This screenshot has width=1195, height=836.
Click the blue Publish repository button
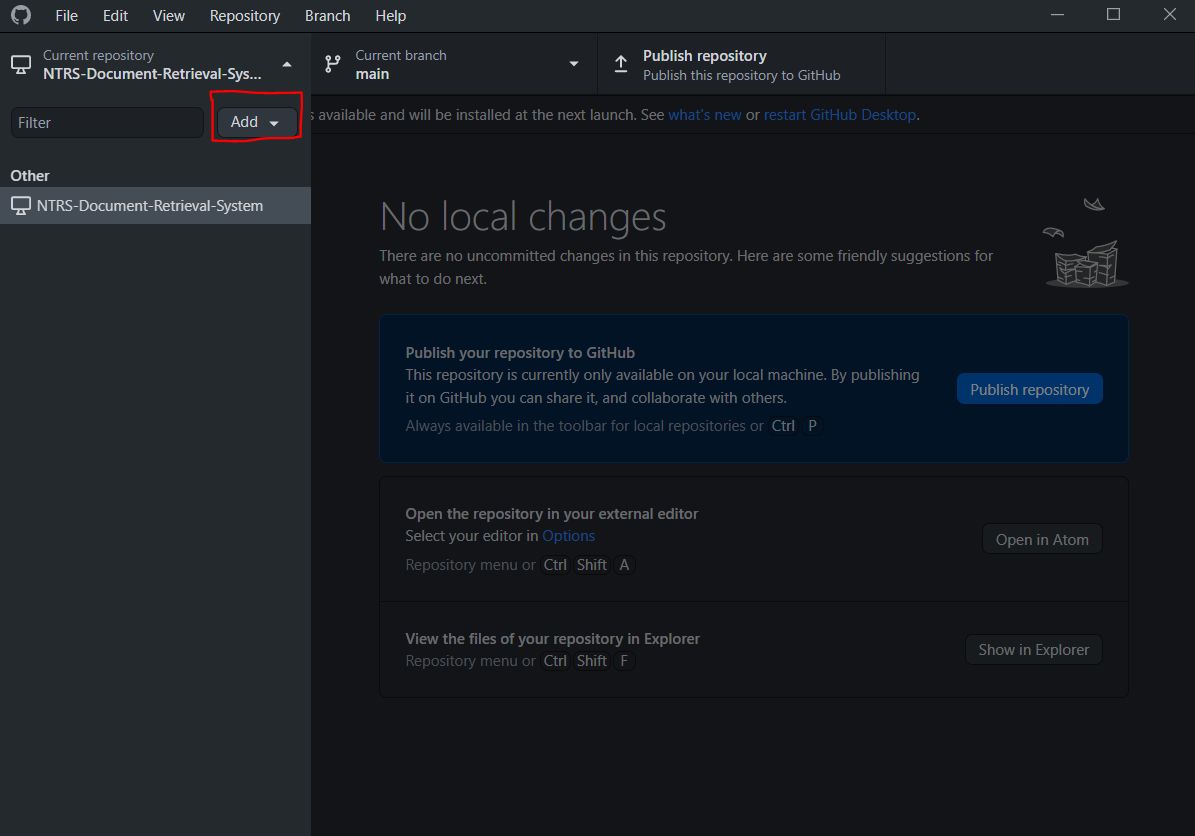[x=1029, y=389]
